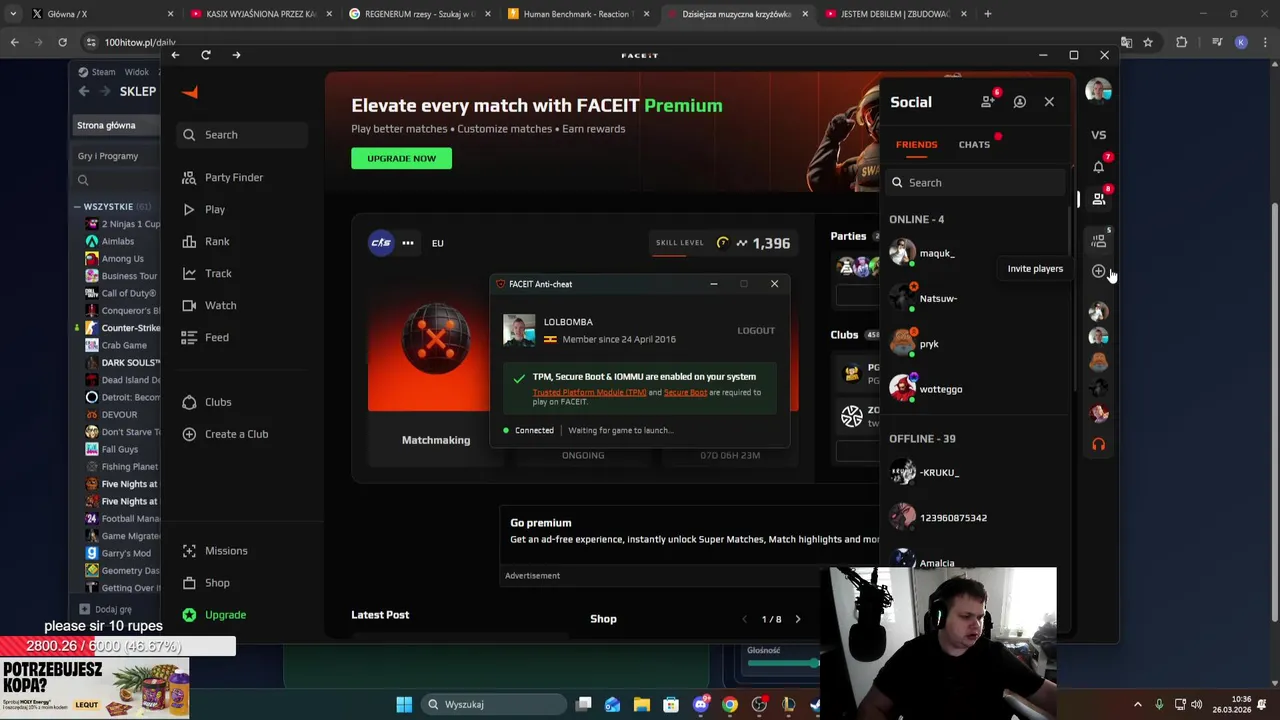Open Missions in the sidebar
1280x720 pixels.
[x=215, y=551]
